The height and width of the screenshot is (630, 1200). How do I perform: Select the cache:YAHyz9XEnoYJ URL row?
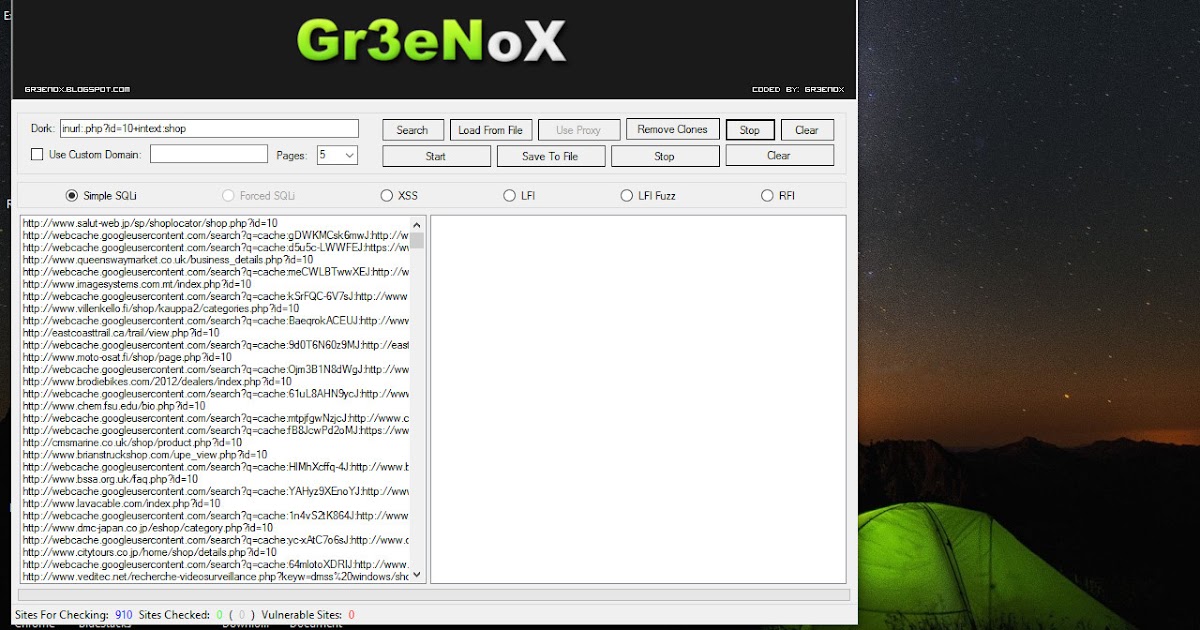215,491
